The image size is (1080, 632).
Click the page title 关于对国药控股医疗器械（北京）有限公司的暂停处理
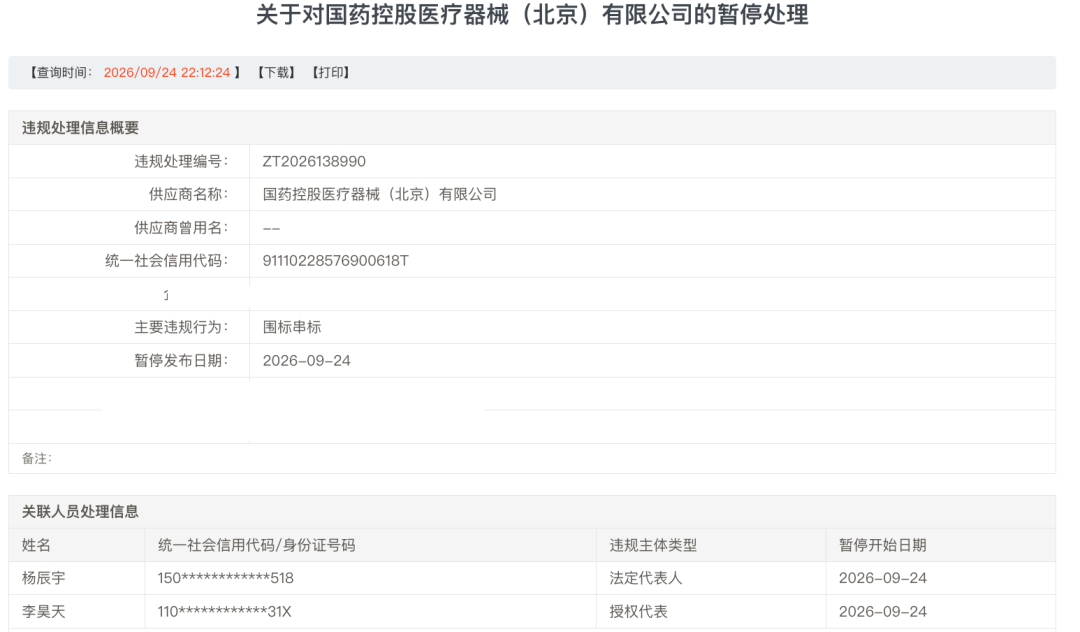pos(532,14)
